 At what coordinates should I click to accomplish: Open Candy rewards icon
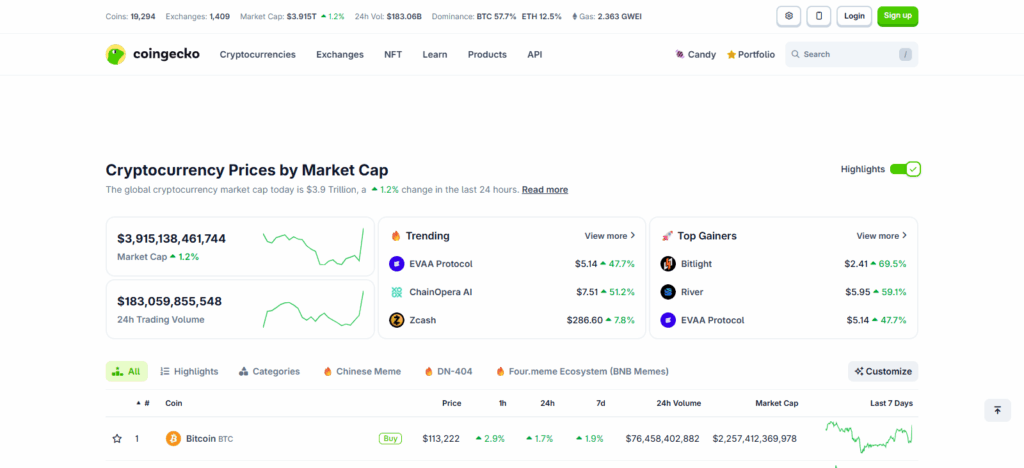point(680,55)
